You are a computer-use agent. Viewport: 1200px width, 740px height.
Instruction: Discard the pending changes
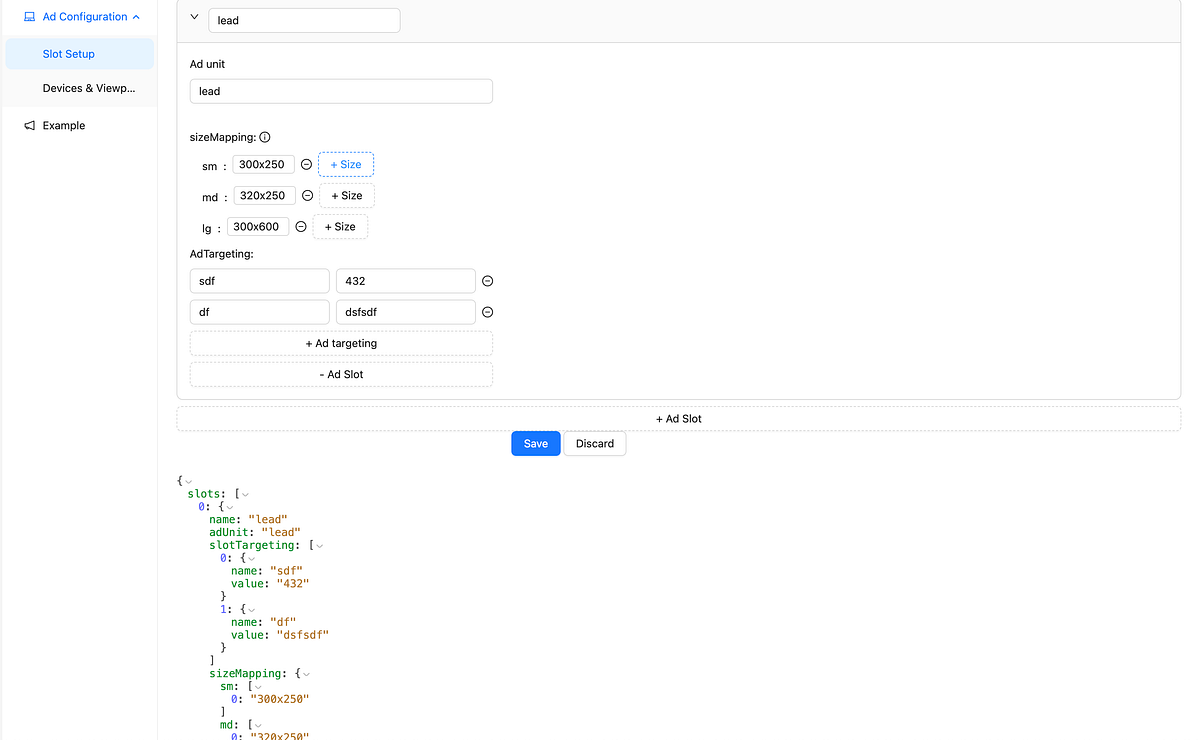pyautogui.click(x=594, y=443)
